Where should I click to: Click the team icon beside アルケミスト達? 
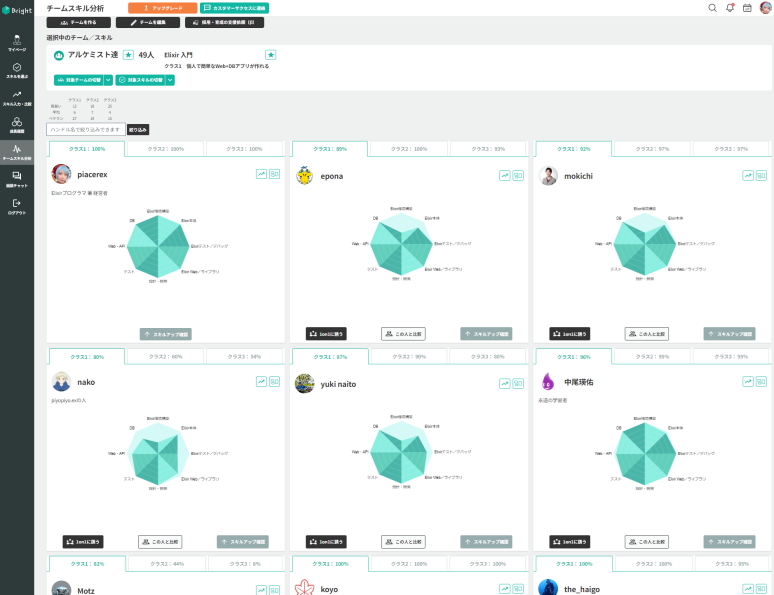(x=59, y=55)
